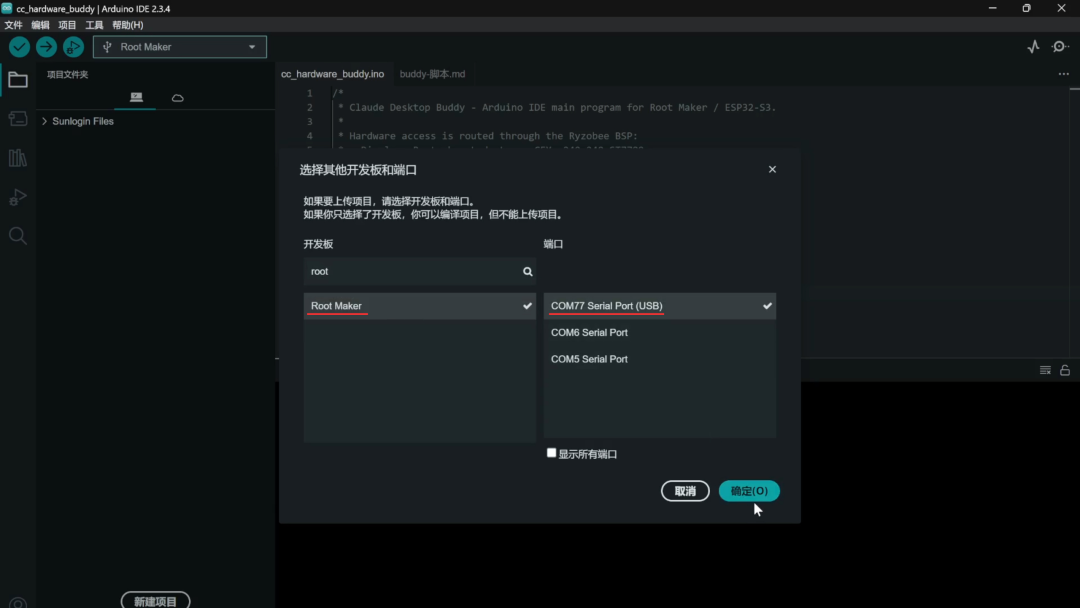Viewport: 1080px width, 608px height.
Task: Switch to cloud sketchbook icon
Action: 178,98
